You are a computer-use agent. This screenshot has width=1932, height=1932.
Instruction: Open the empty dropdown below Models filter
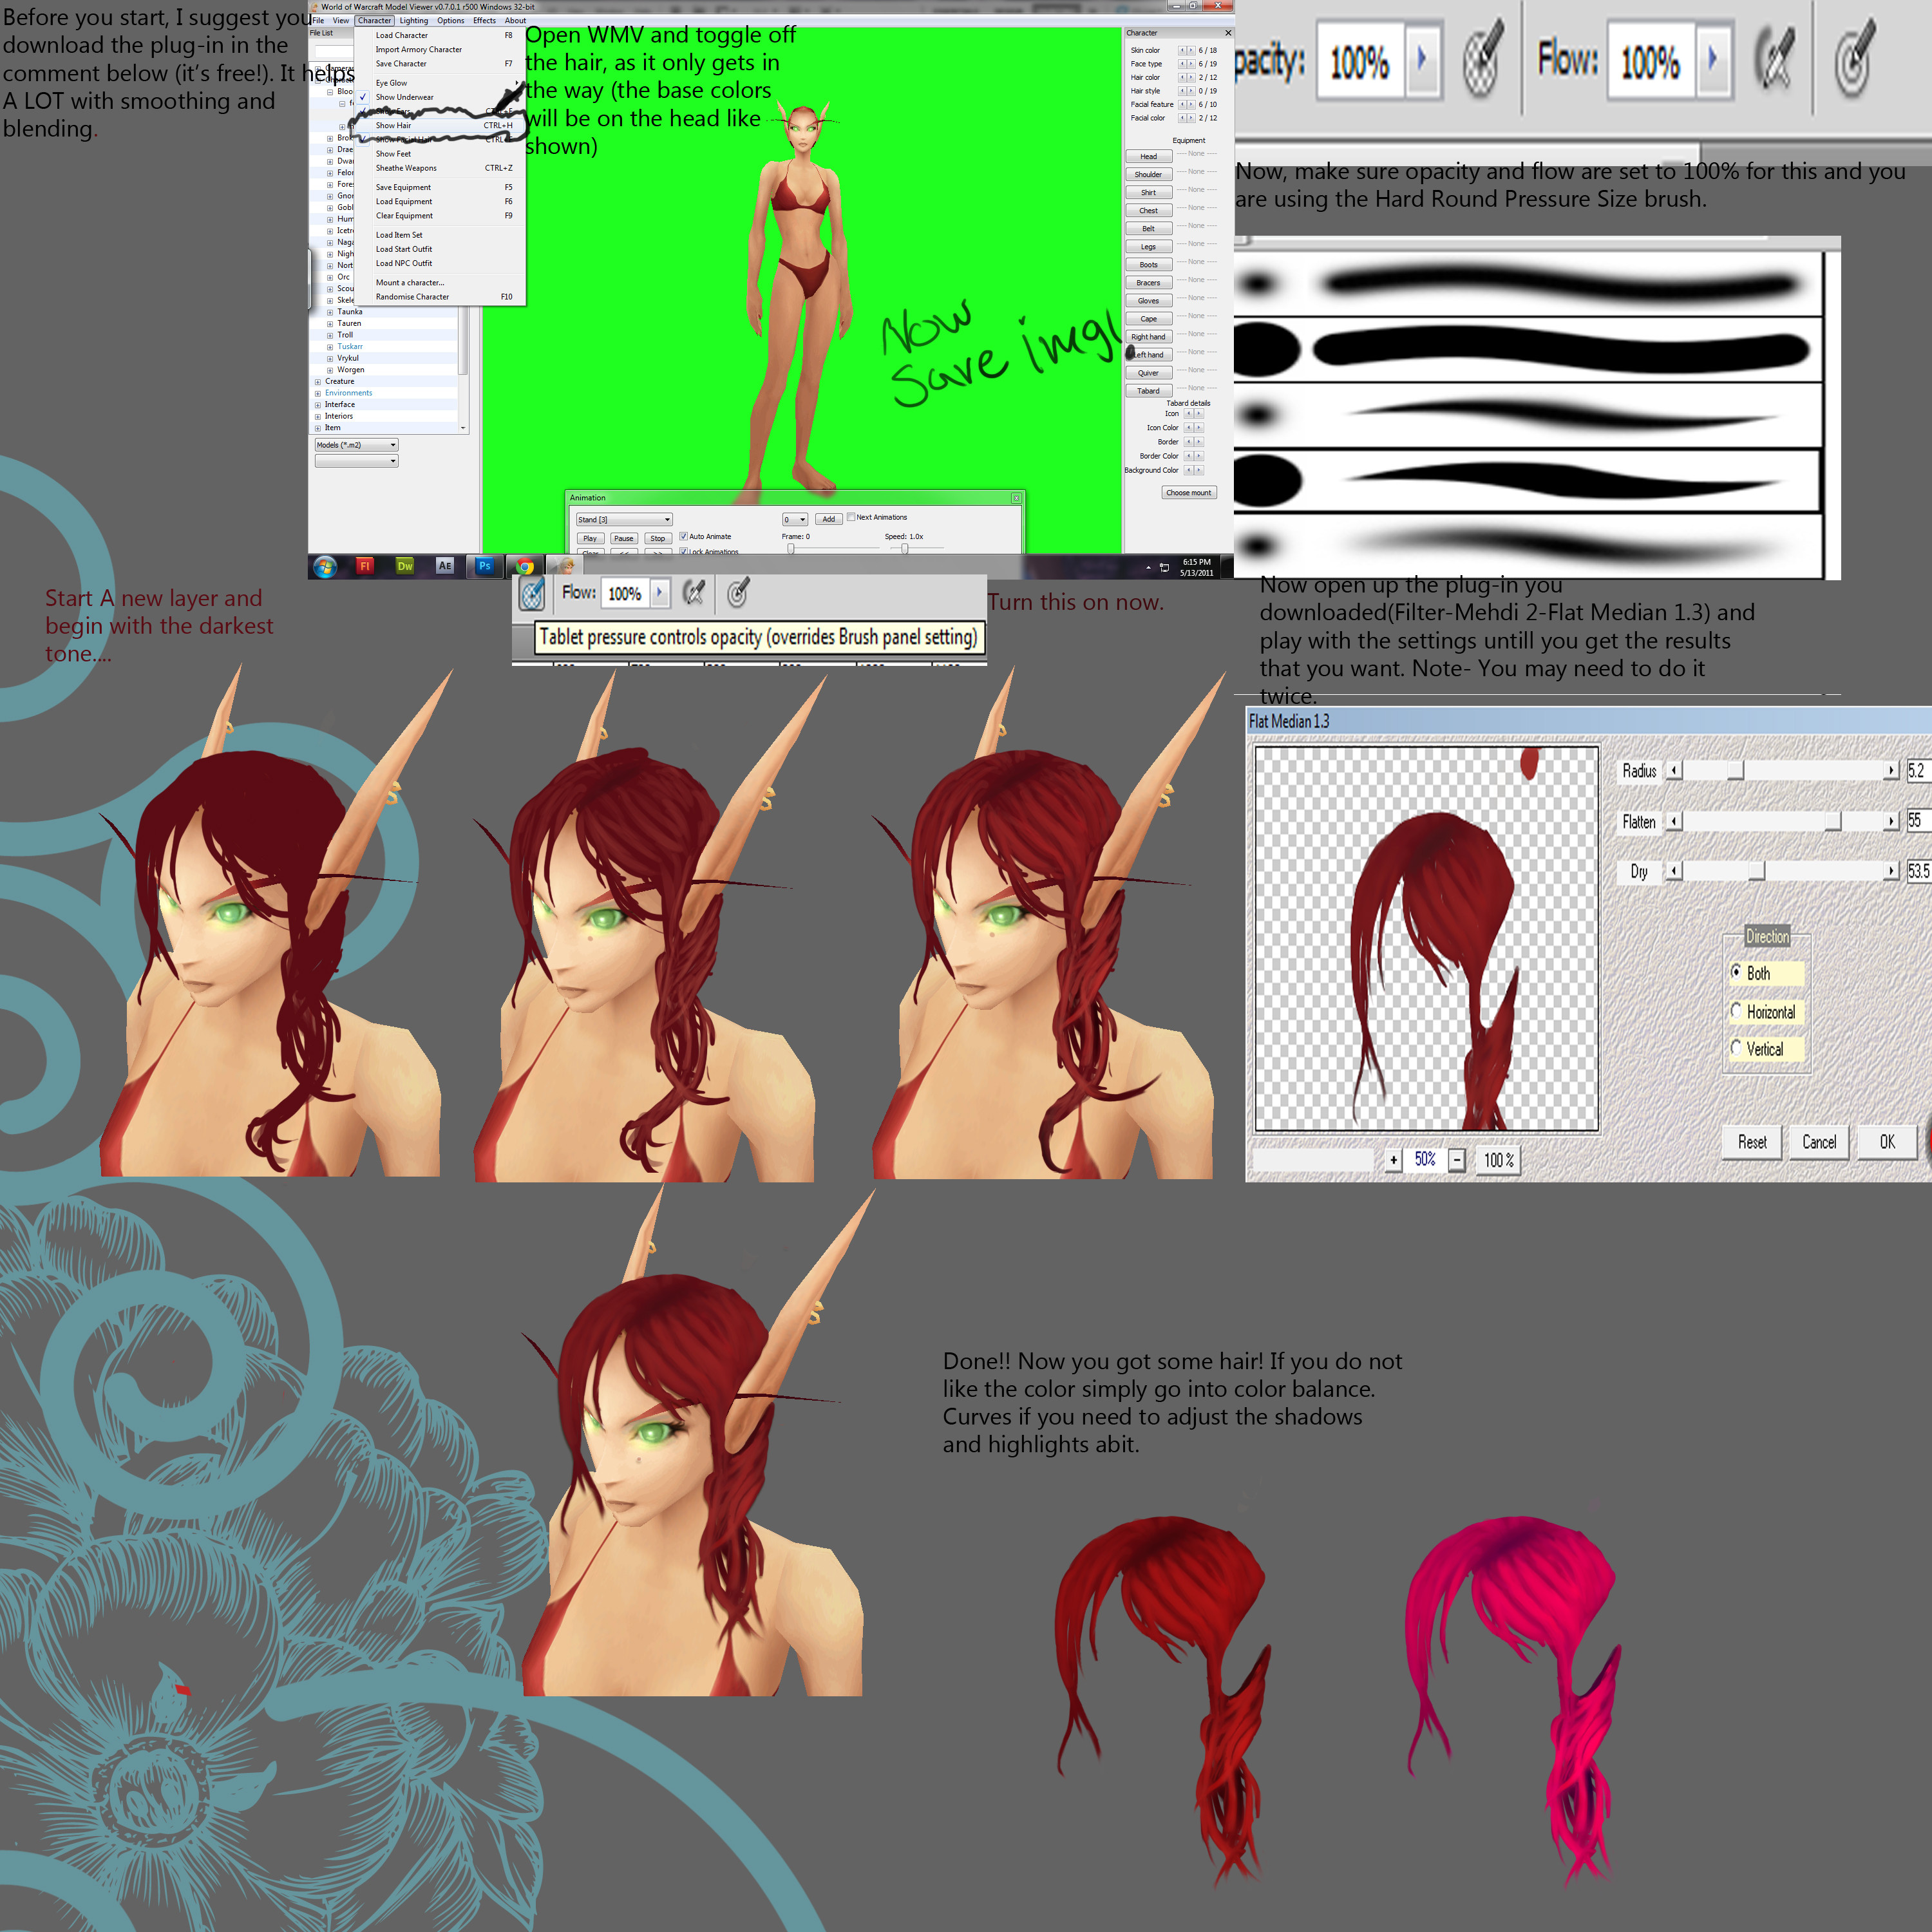coord(357,461)
